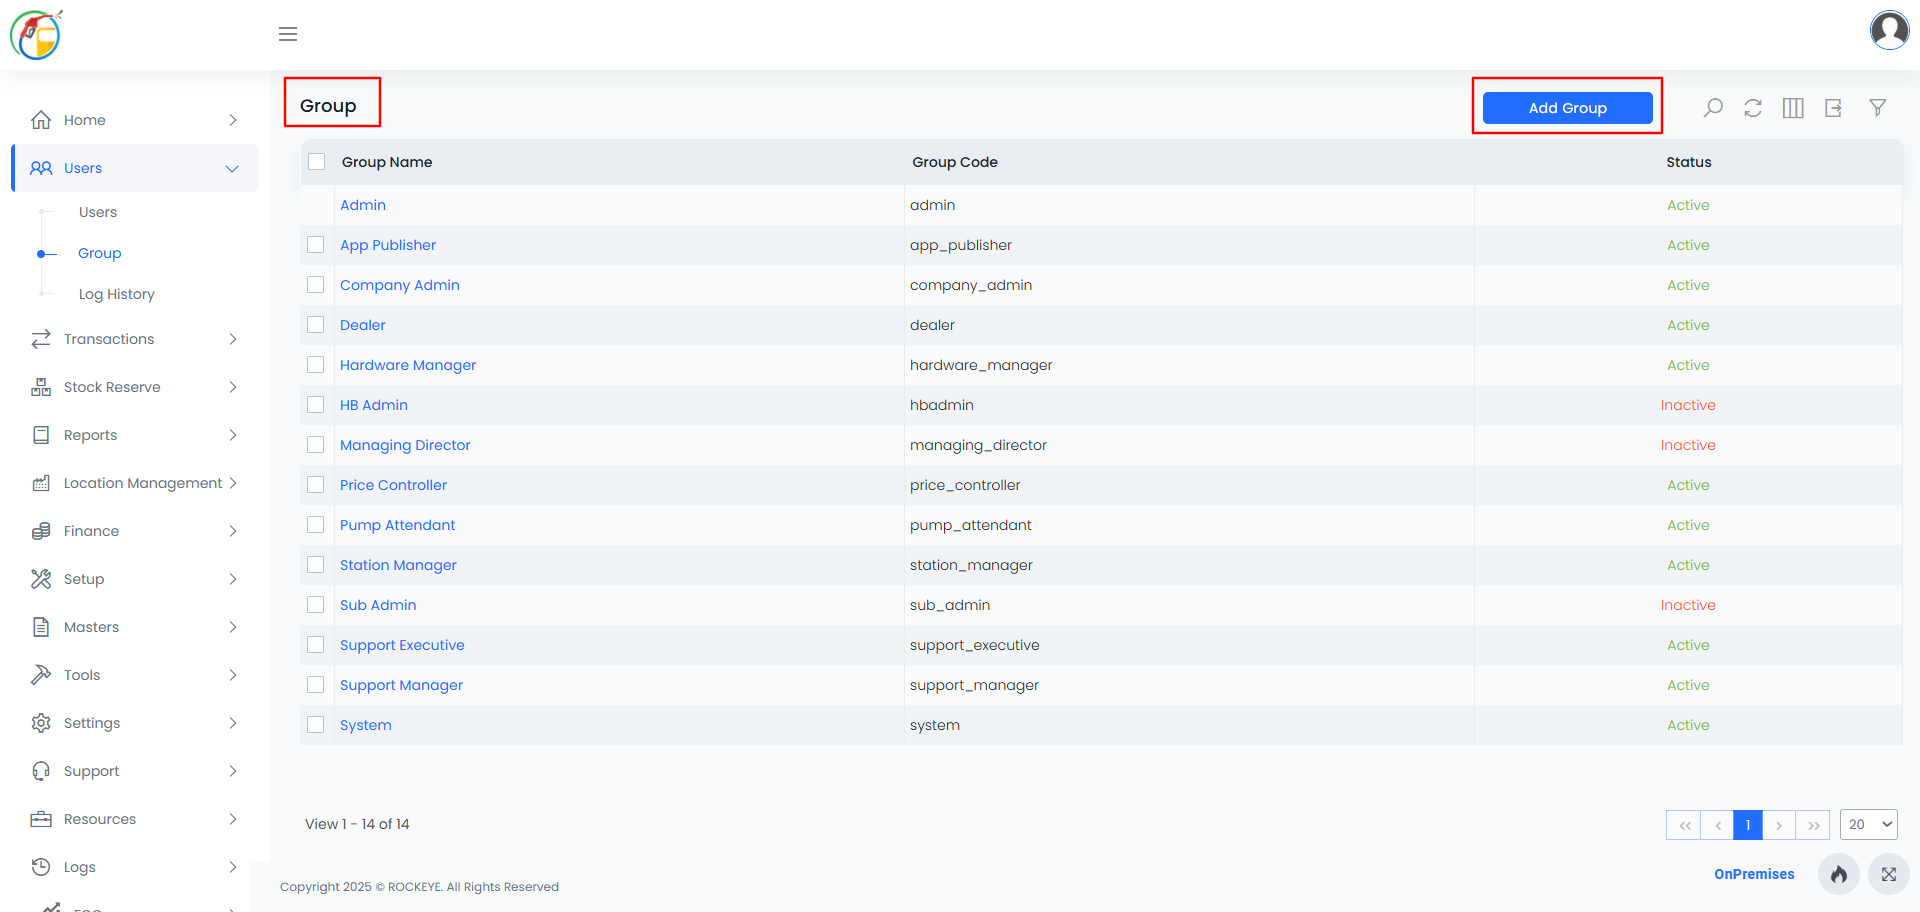Click the Stock Reserve icon
The image size is (1920, 912).
pos(41,387)
